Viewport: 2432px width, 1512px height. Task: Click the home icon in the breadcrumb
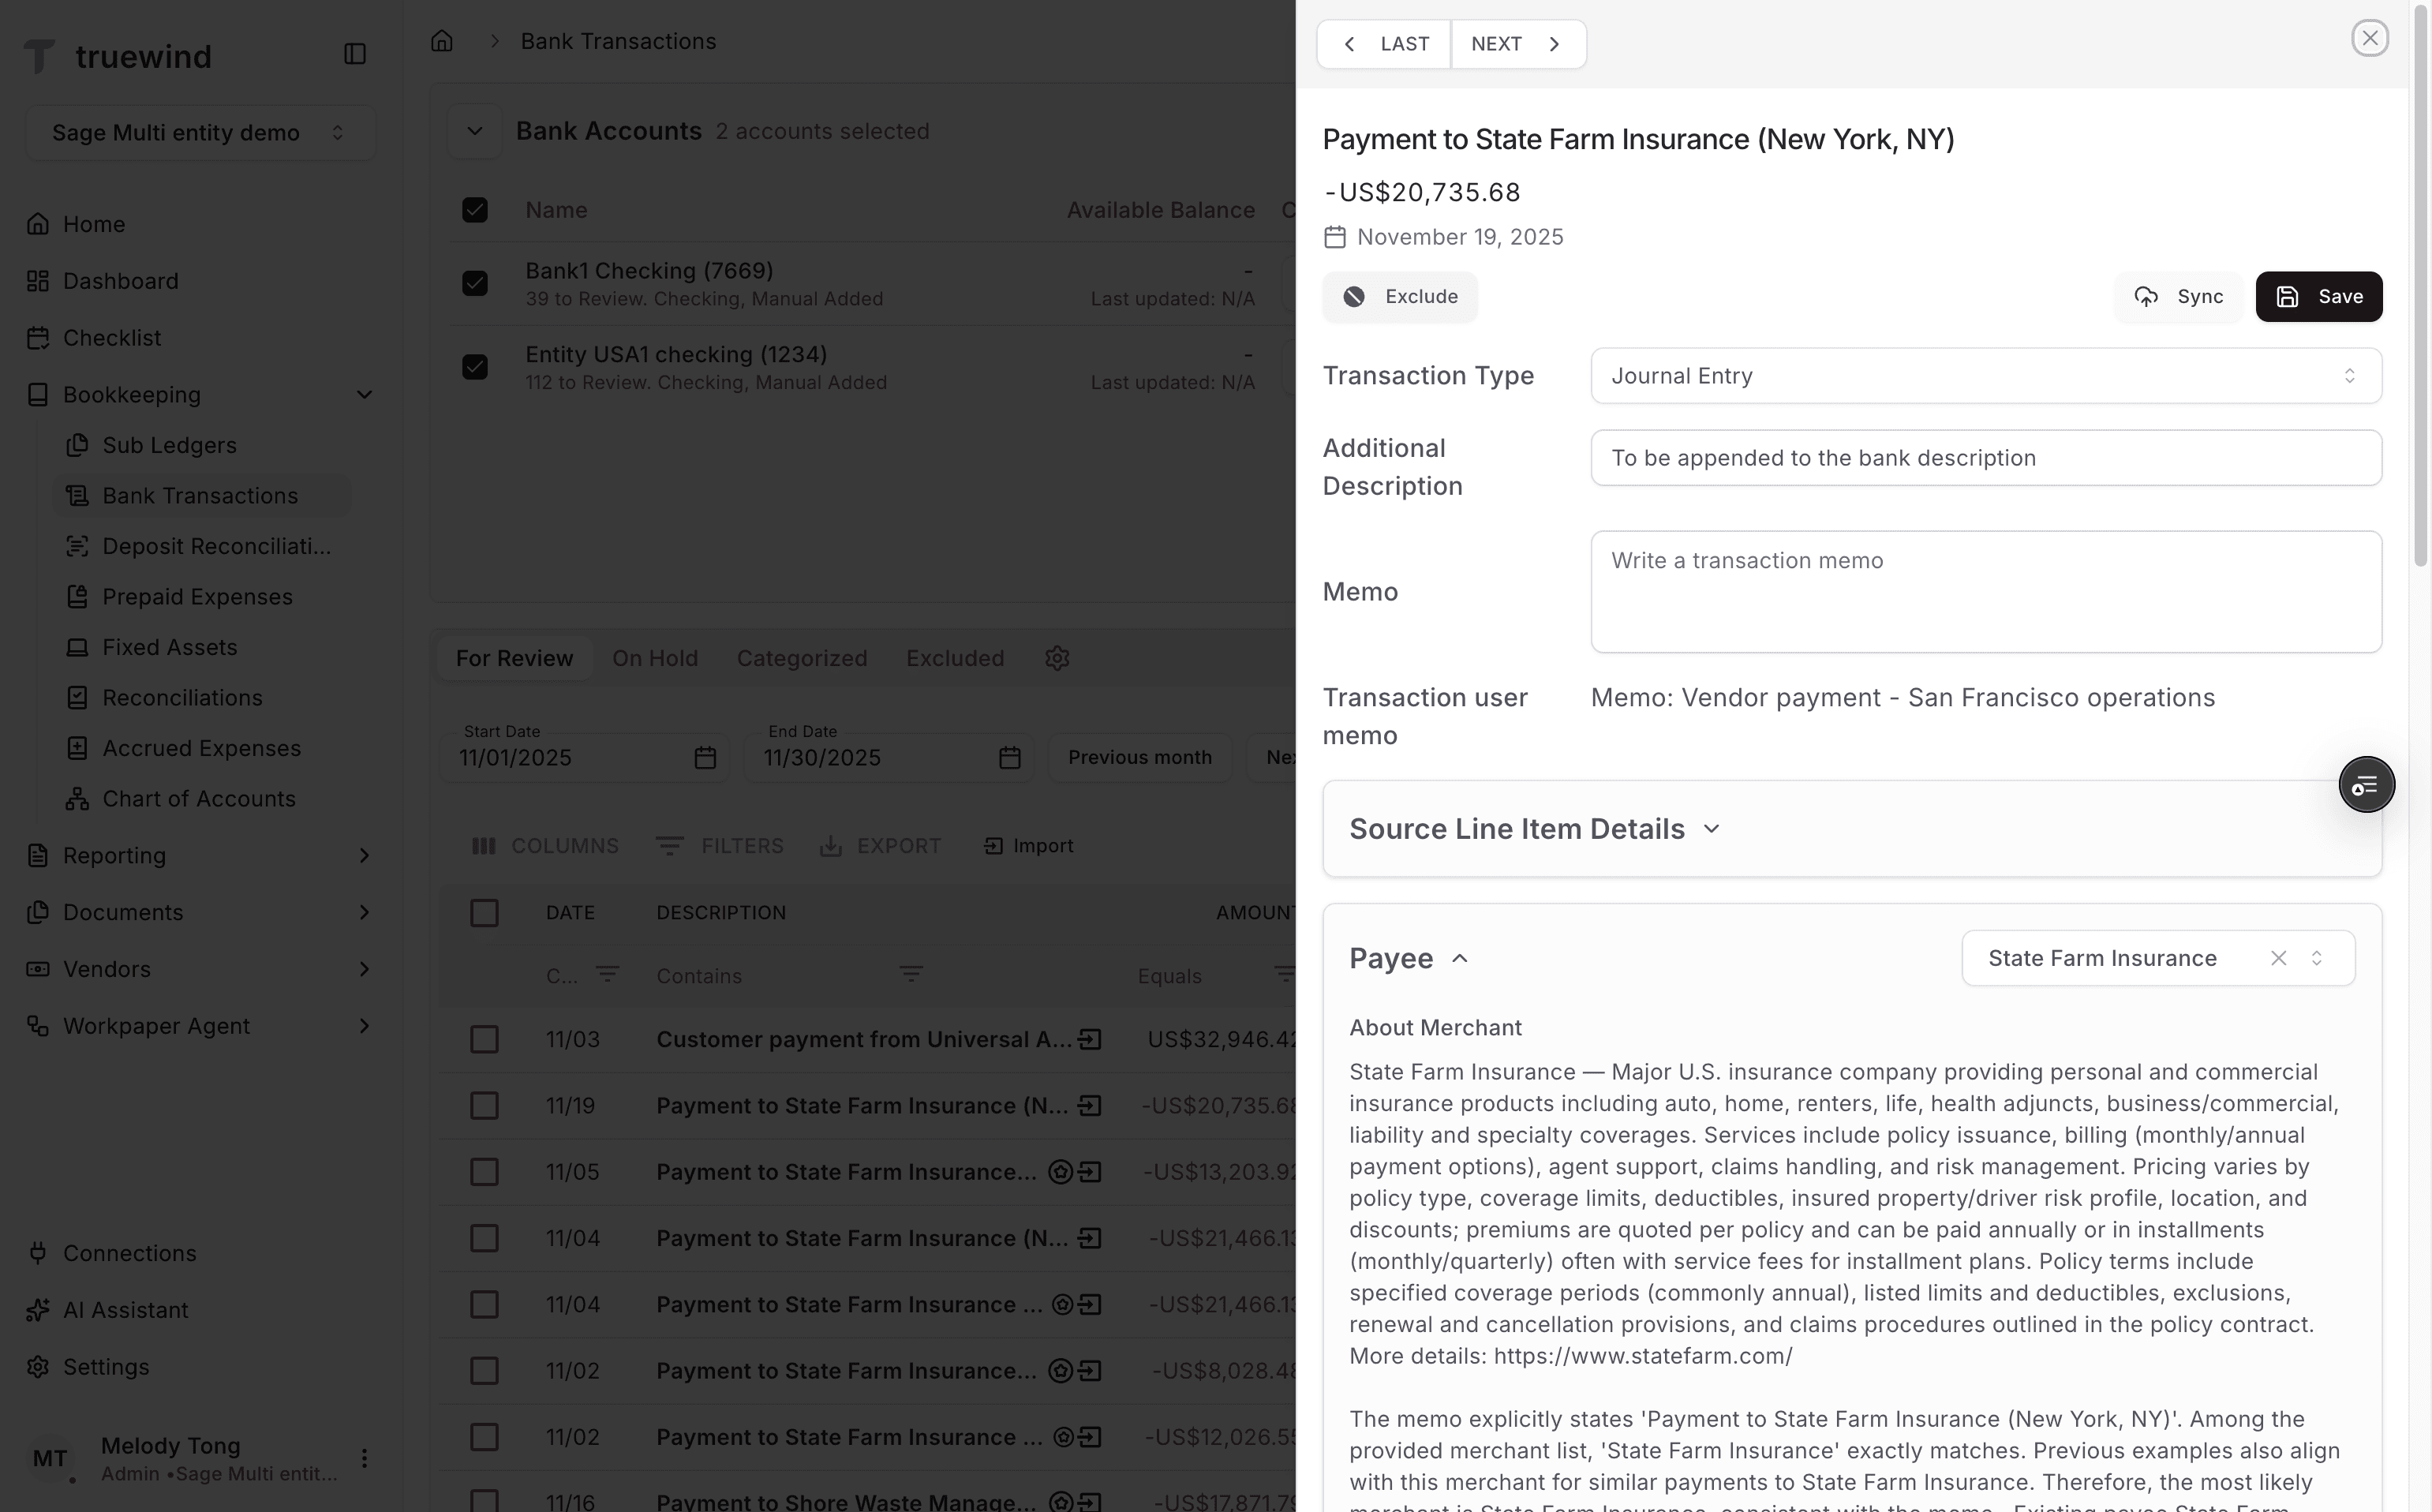[x=442, y=41]
